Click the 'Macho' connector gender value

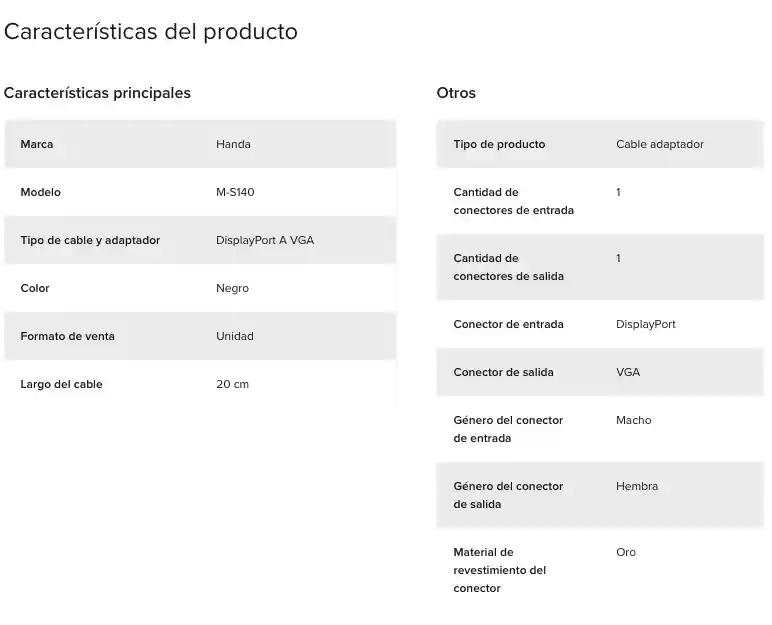tap(633, 420)
